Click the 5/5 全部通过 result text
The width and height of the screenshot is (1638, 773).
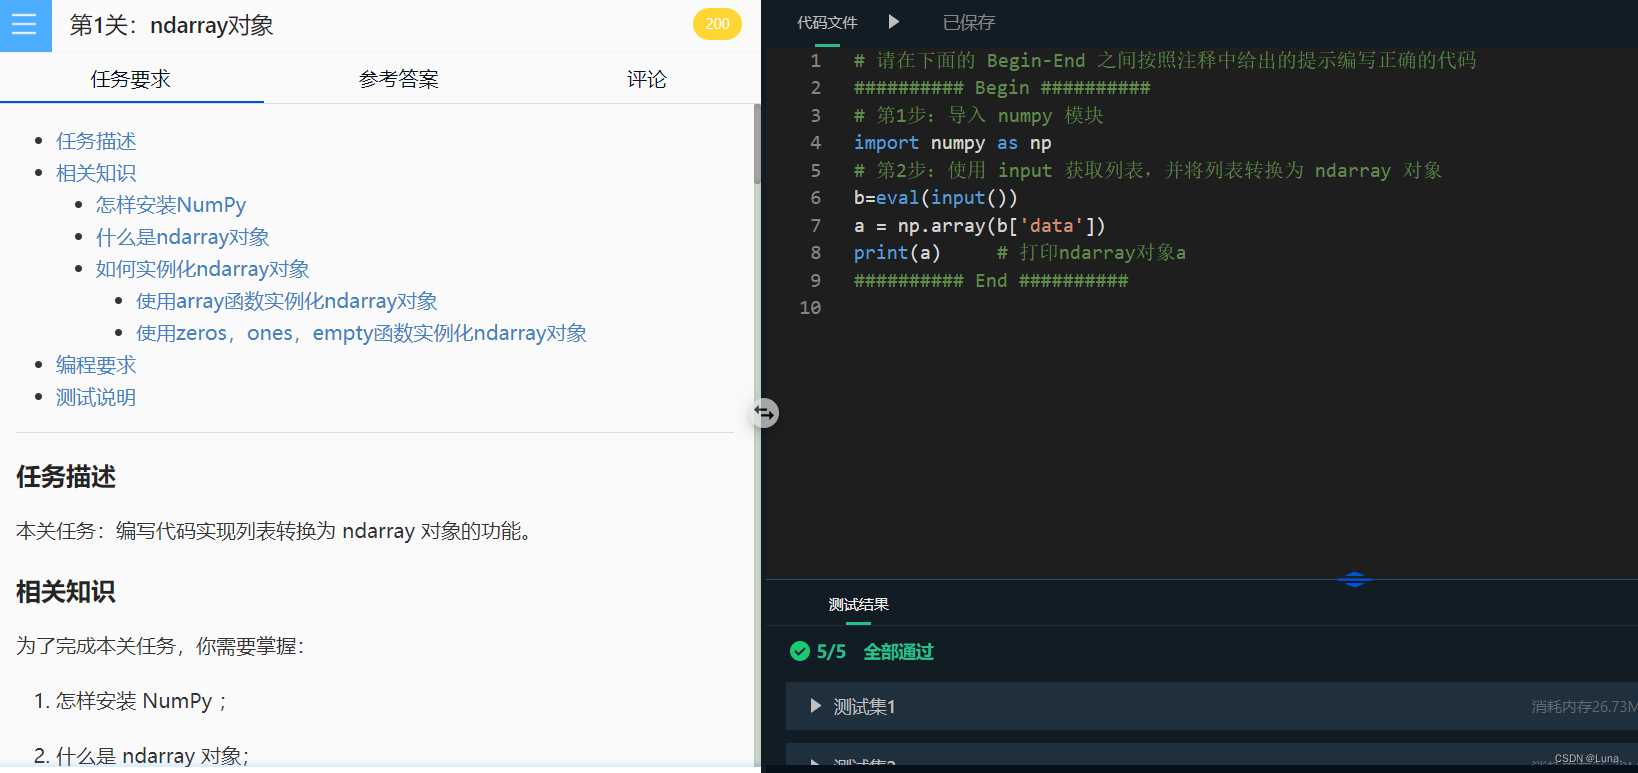[875, 652]
